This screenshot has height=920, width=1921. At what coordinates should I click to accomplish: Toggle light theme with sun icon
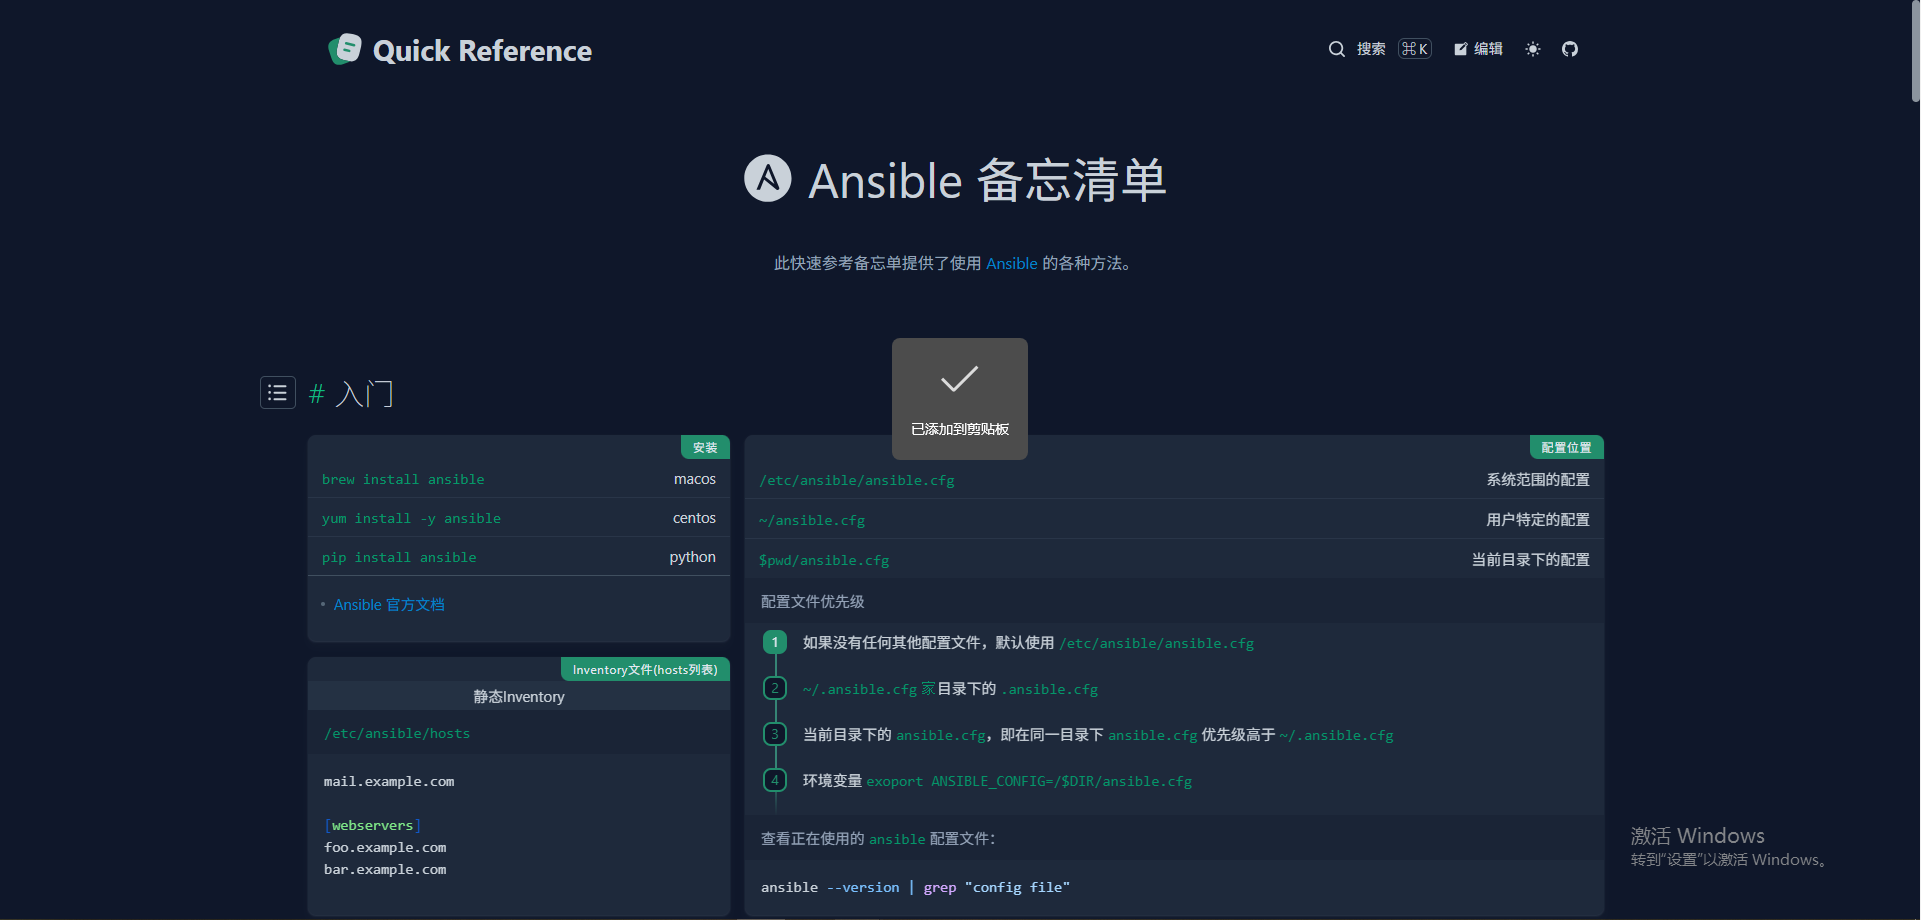click(x=1532, y=49)
